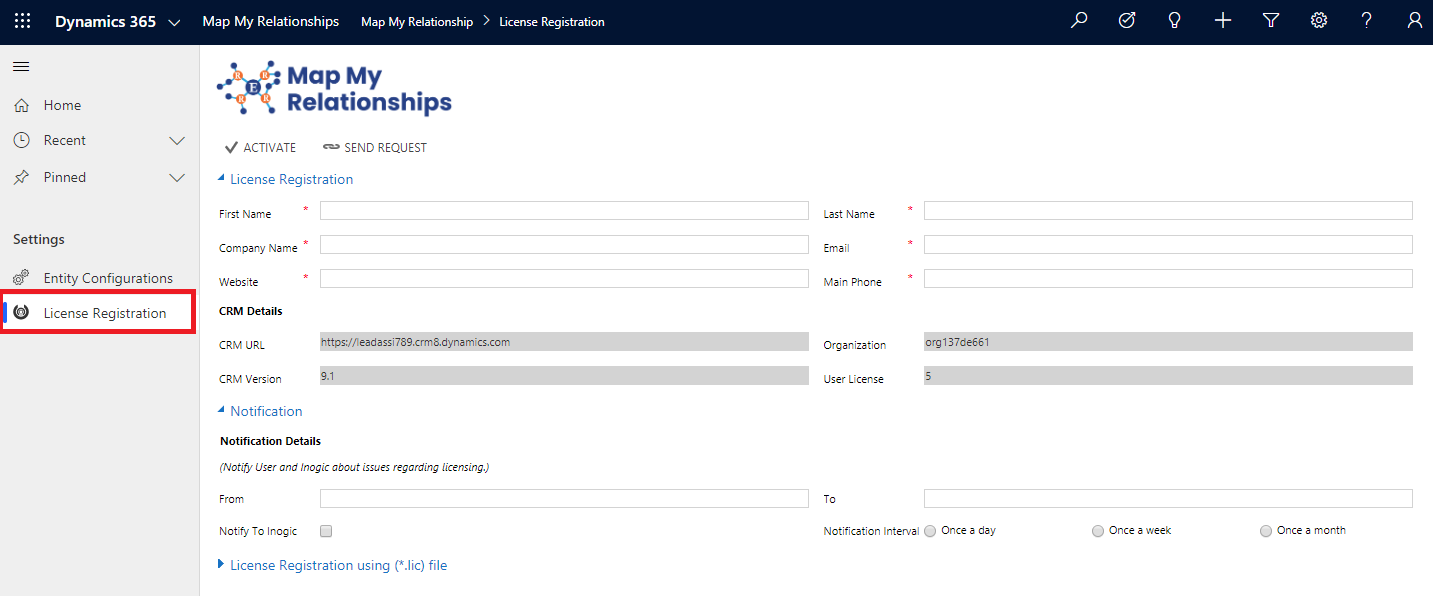
Task: Click the ACTIVATE button
Action: [261, 148]
